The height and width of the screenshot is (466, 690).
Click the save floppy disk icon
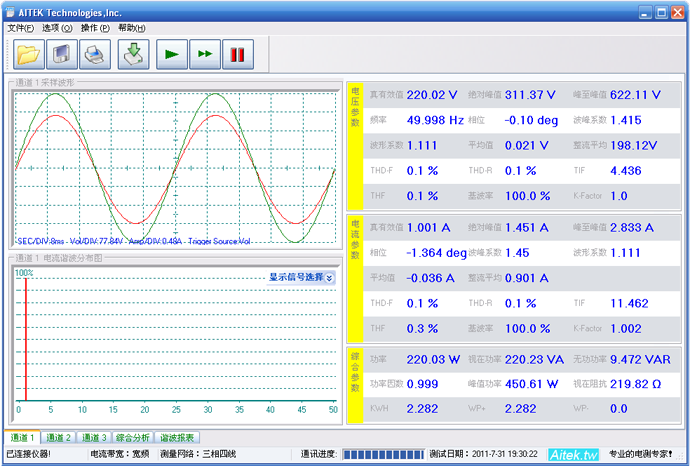click(63, 54)
